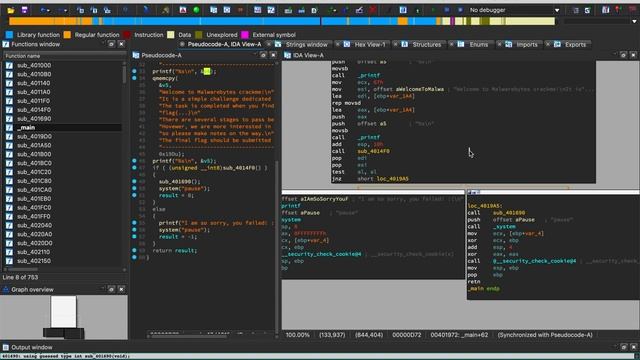This screenshot has height=360, width=640.
Task: Click the External symbol magenta swatch
Action: click(x=245, y=35)
